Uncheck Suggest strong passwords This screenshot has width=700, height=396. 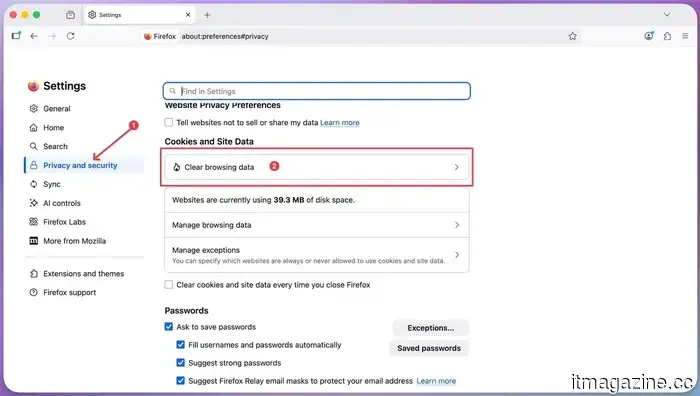coord(180,363)
